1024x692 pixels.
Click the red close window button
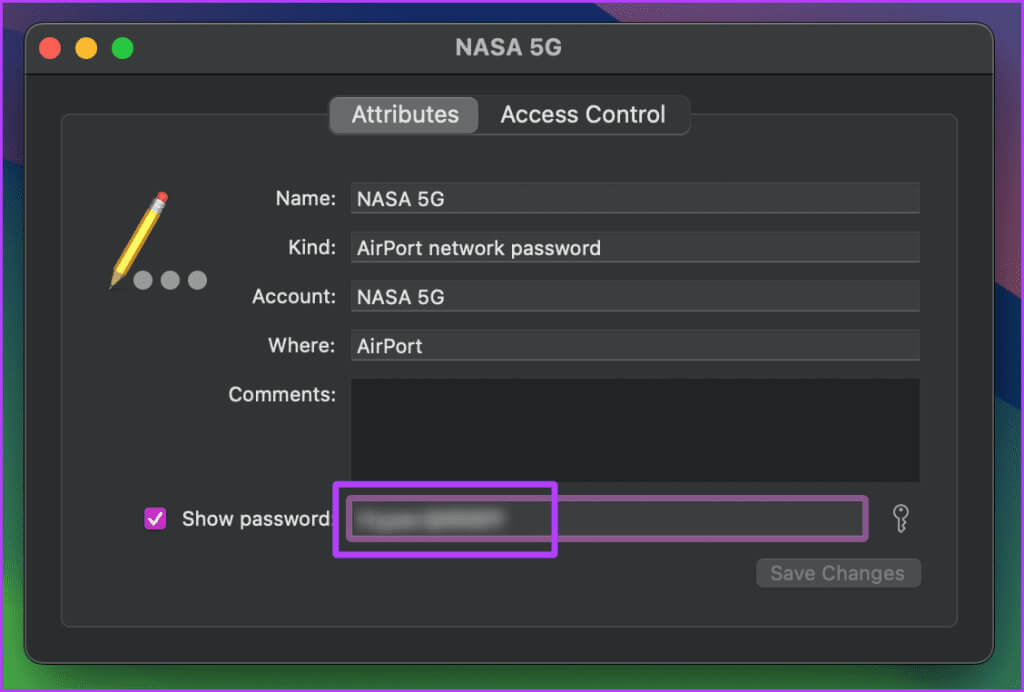(50, 48)
